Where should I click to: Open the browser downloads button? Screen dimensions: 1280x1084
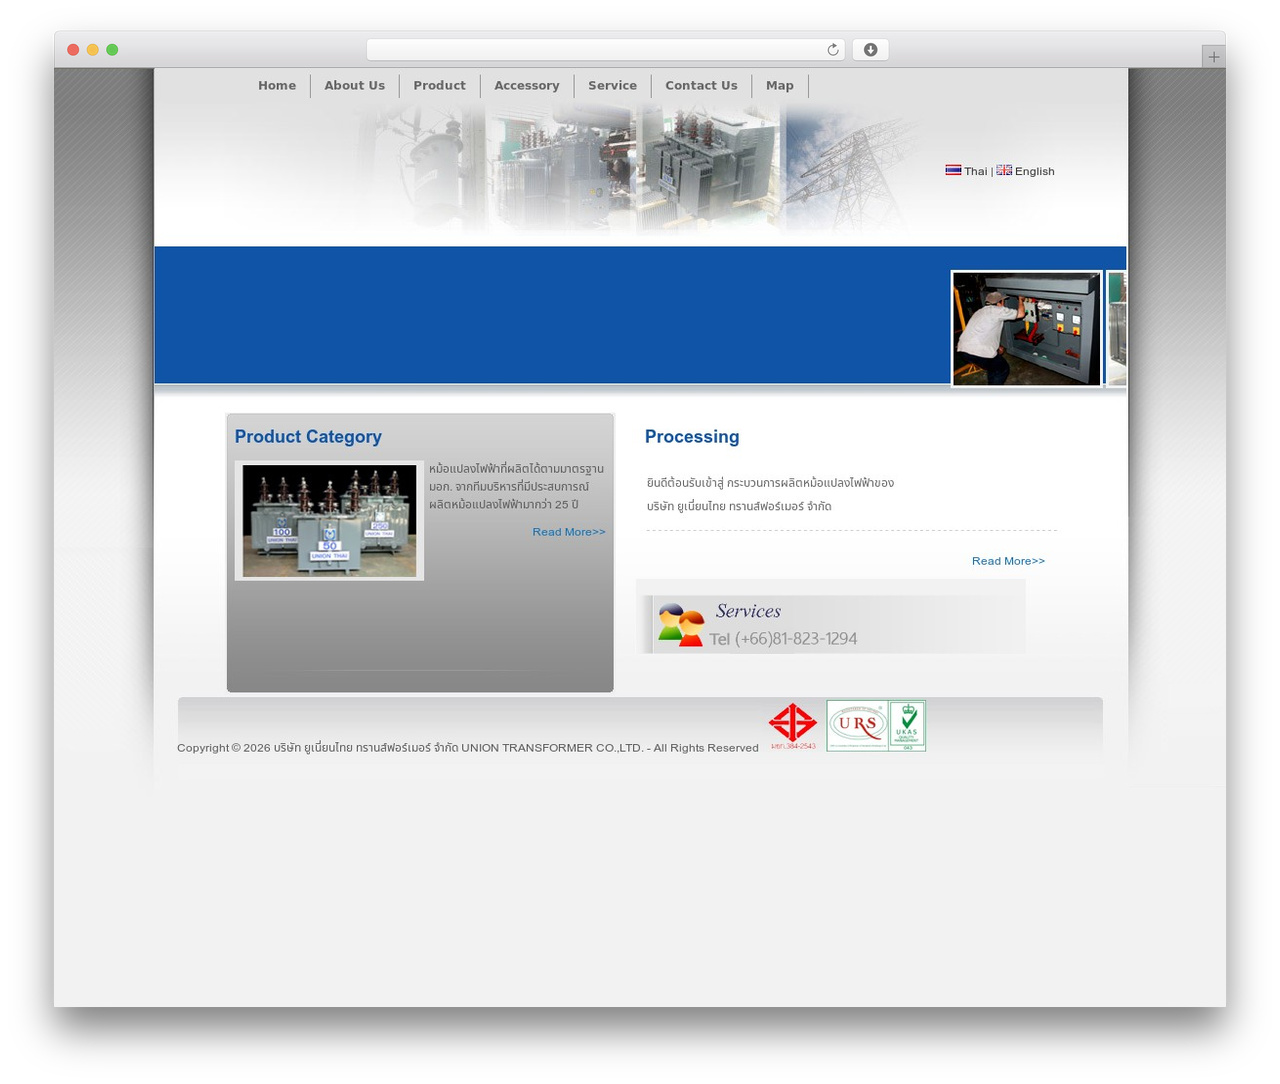[870, 50]
